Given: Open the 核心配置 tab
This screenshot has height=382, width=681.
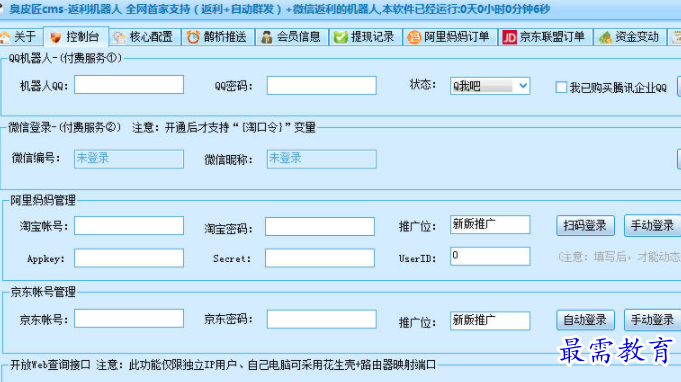Looking at the screenshot, I should pos(145,37).
